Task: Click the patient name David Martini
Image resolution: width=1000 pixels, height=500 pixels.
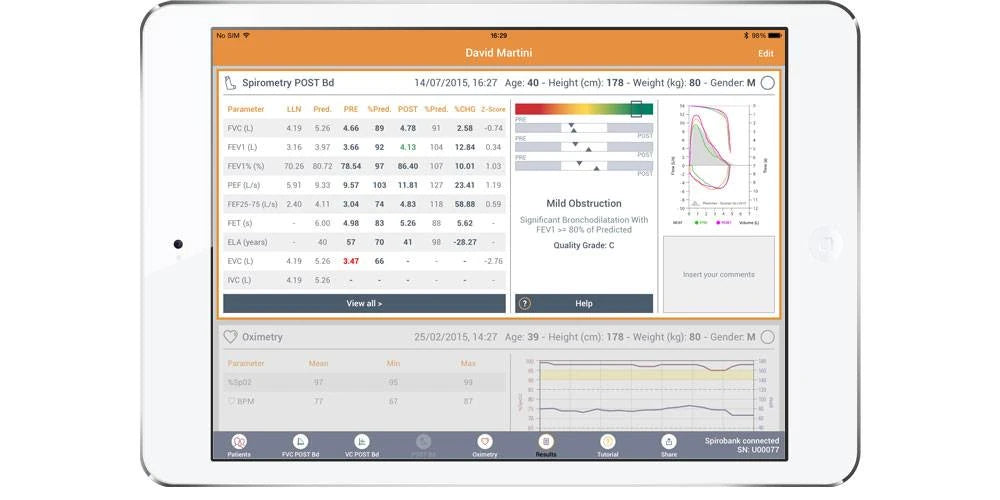Action: pyautogui.click(x=499, y=53)
